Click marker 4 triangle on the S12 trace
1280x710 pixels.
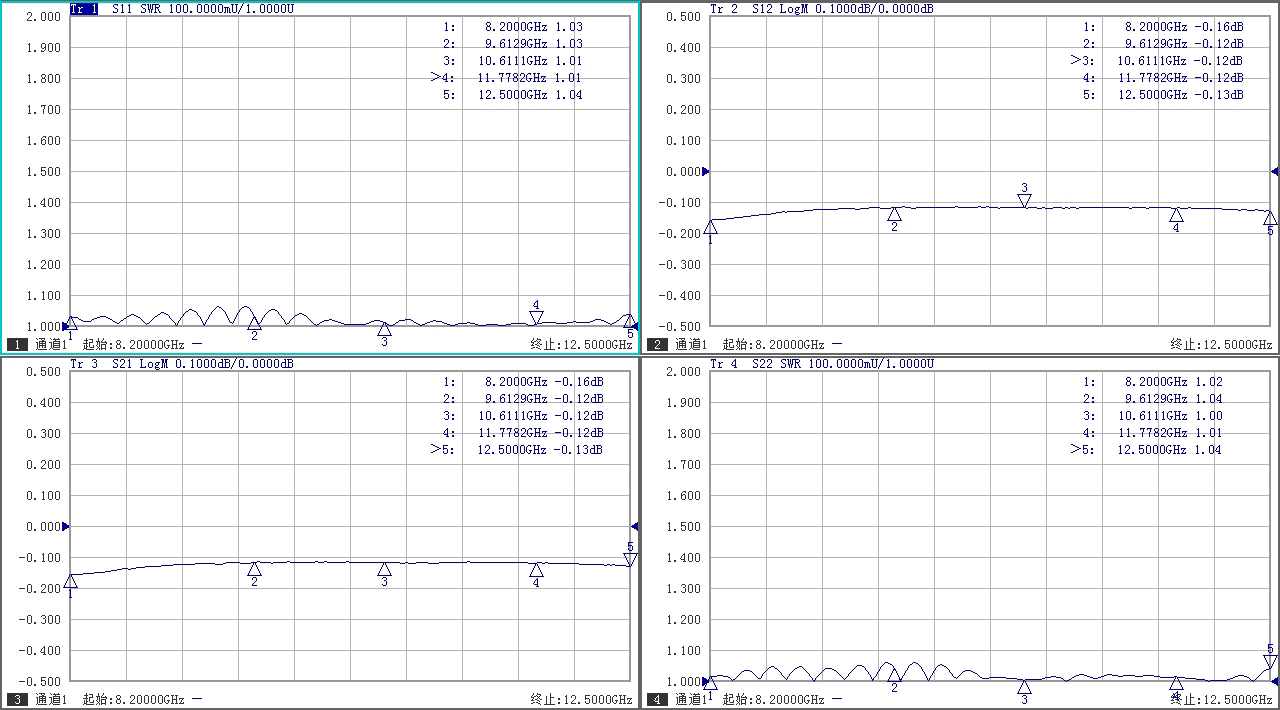pos(1176,214)
